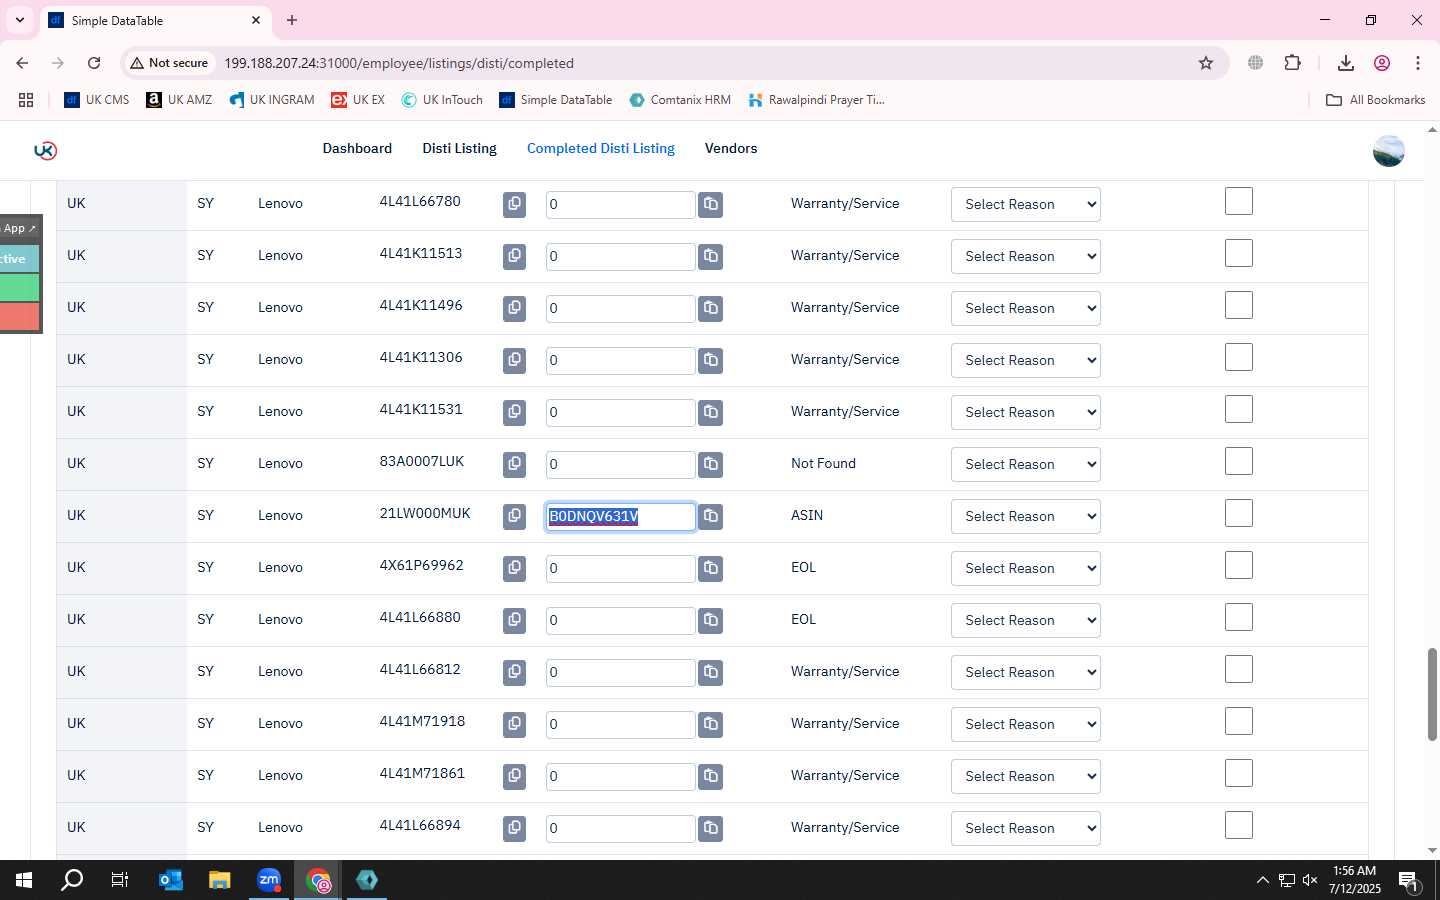The height and width of the screenshot is (900, 1440).
Task: Open the Disti Listing nav item
Action: click(x=459, y=149)
